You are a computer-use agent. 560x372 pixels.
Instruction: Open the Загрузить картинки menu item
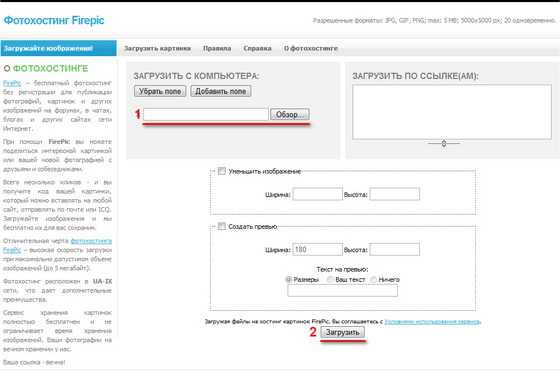[x=158, y=48]
